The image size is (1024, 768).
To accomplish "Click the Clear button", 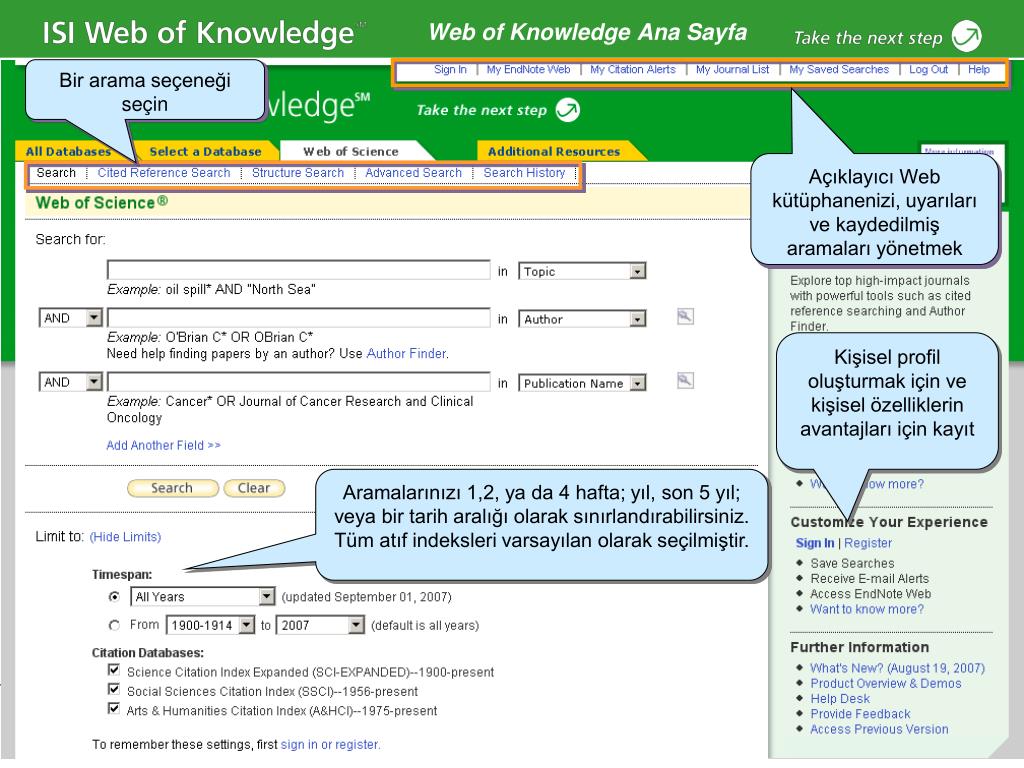I will tap(254, 488).
